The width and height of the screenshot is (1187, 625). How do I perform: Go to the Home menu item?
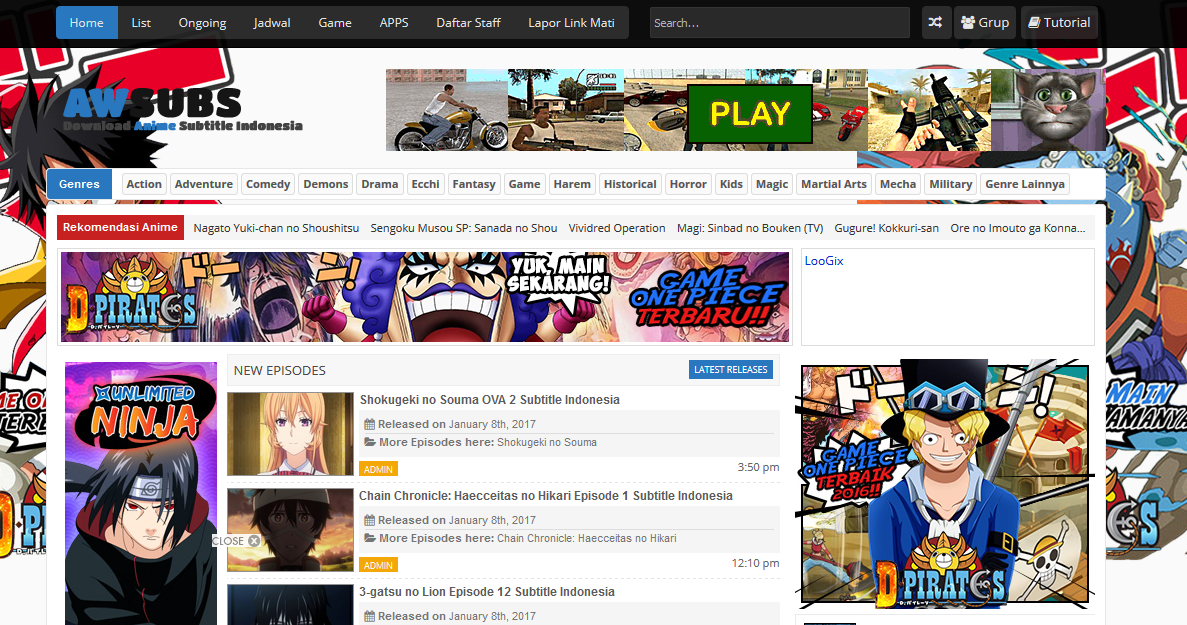tap(86, 23)
